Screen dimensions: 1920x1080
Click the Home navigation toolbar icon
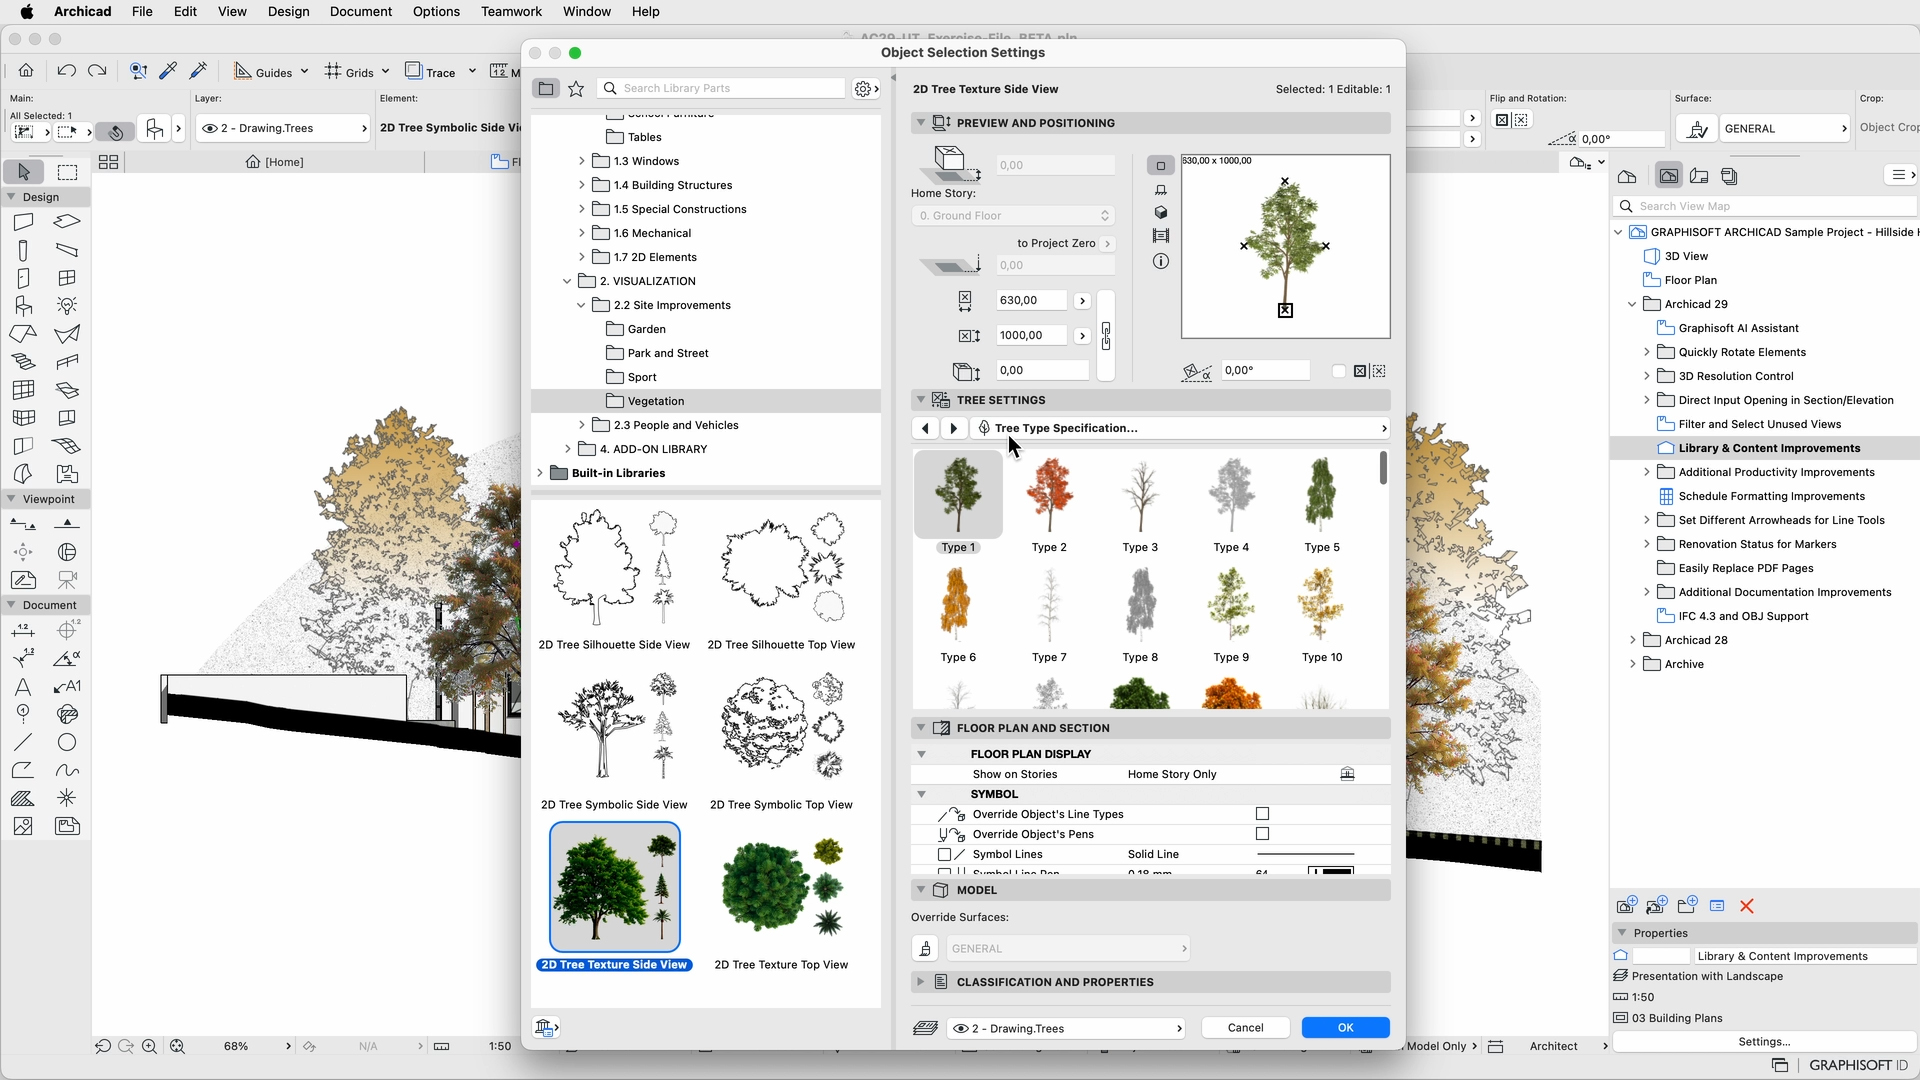pos(26,71)
